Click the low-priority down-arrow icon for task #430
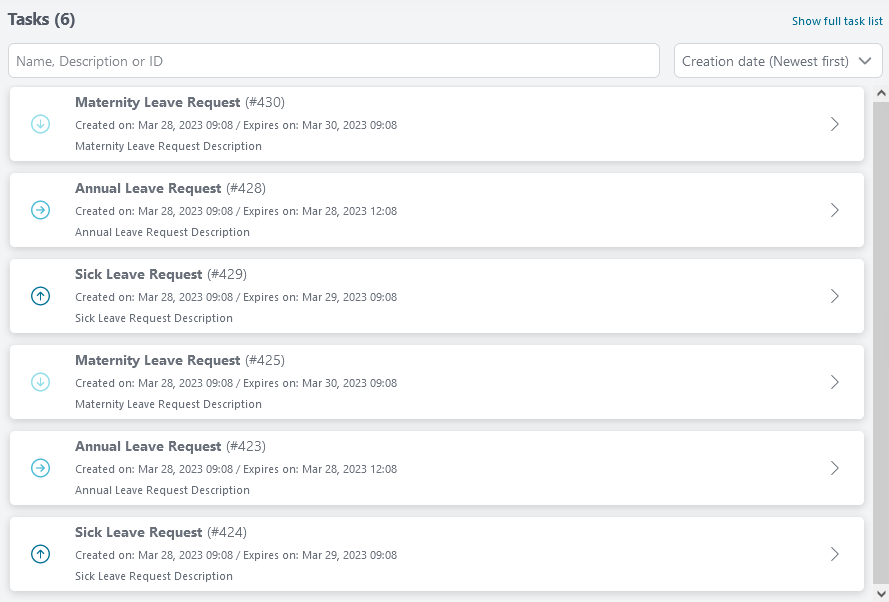Viewport: 889px width, 602px height. [40, 124]
